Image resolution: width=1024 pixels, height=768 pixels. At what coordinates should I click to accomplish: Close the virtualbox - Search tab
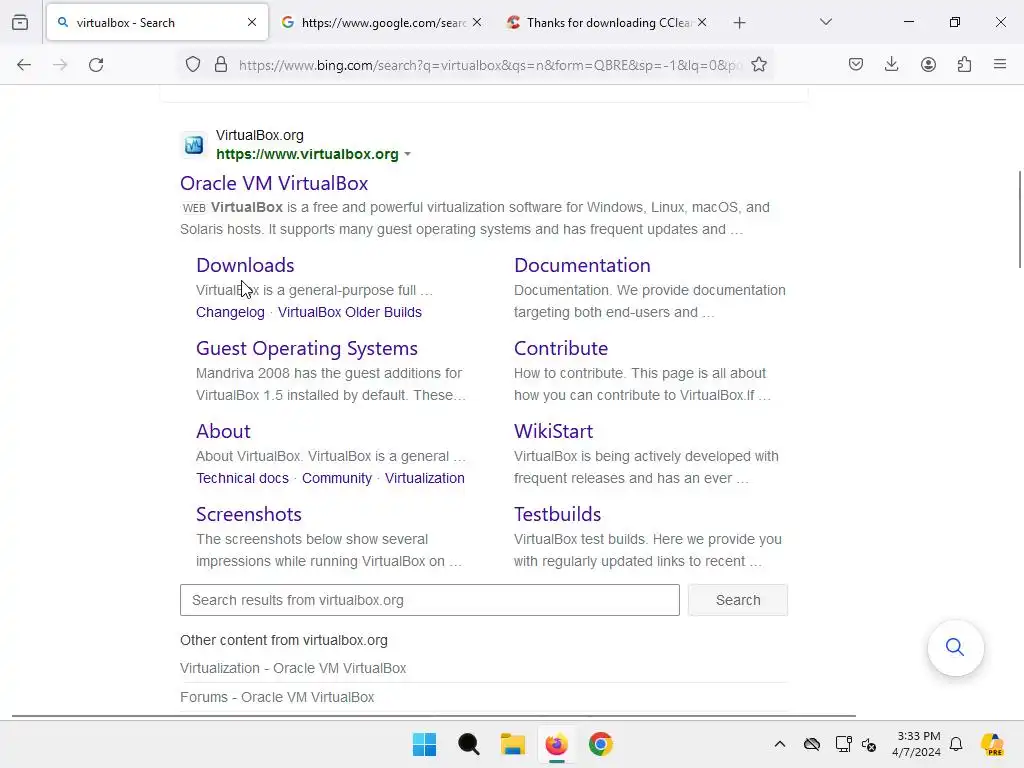click(252, 22)
